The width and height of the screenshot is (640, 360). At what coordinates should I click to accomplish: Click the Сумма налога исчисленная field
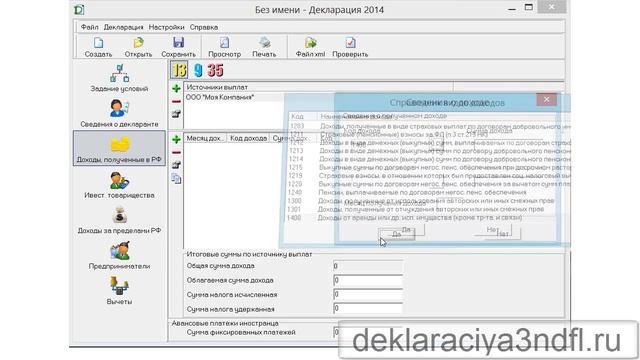368,294
